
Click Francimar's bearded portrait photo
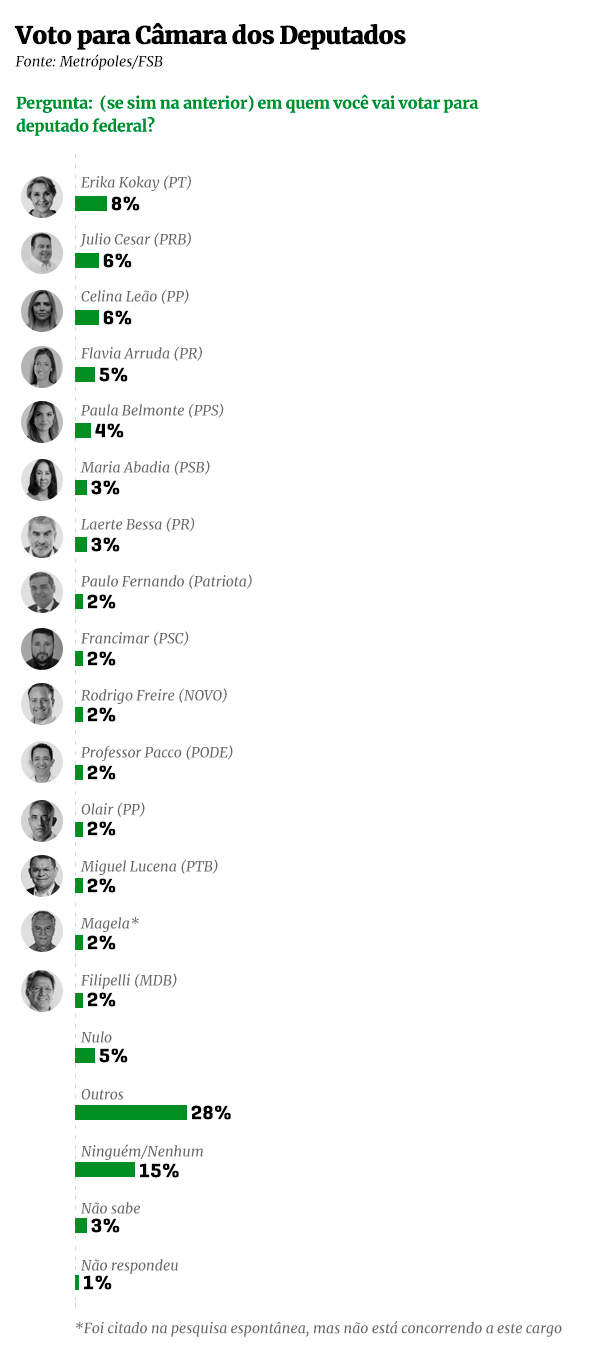point(42,649)
